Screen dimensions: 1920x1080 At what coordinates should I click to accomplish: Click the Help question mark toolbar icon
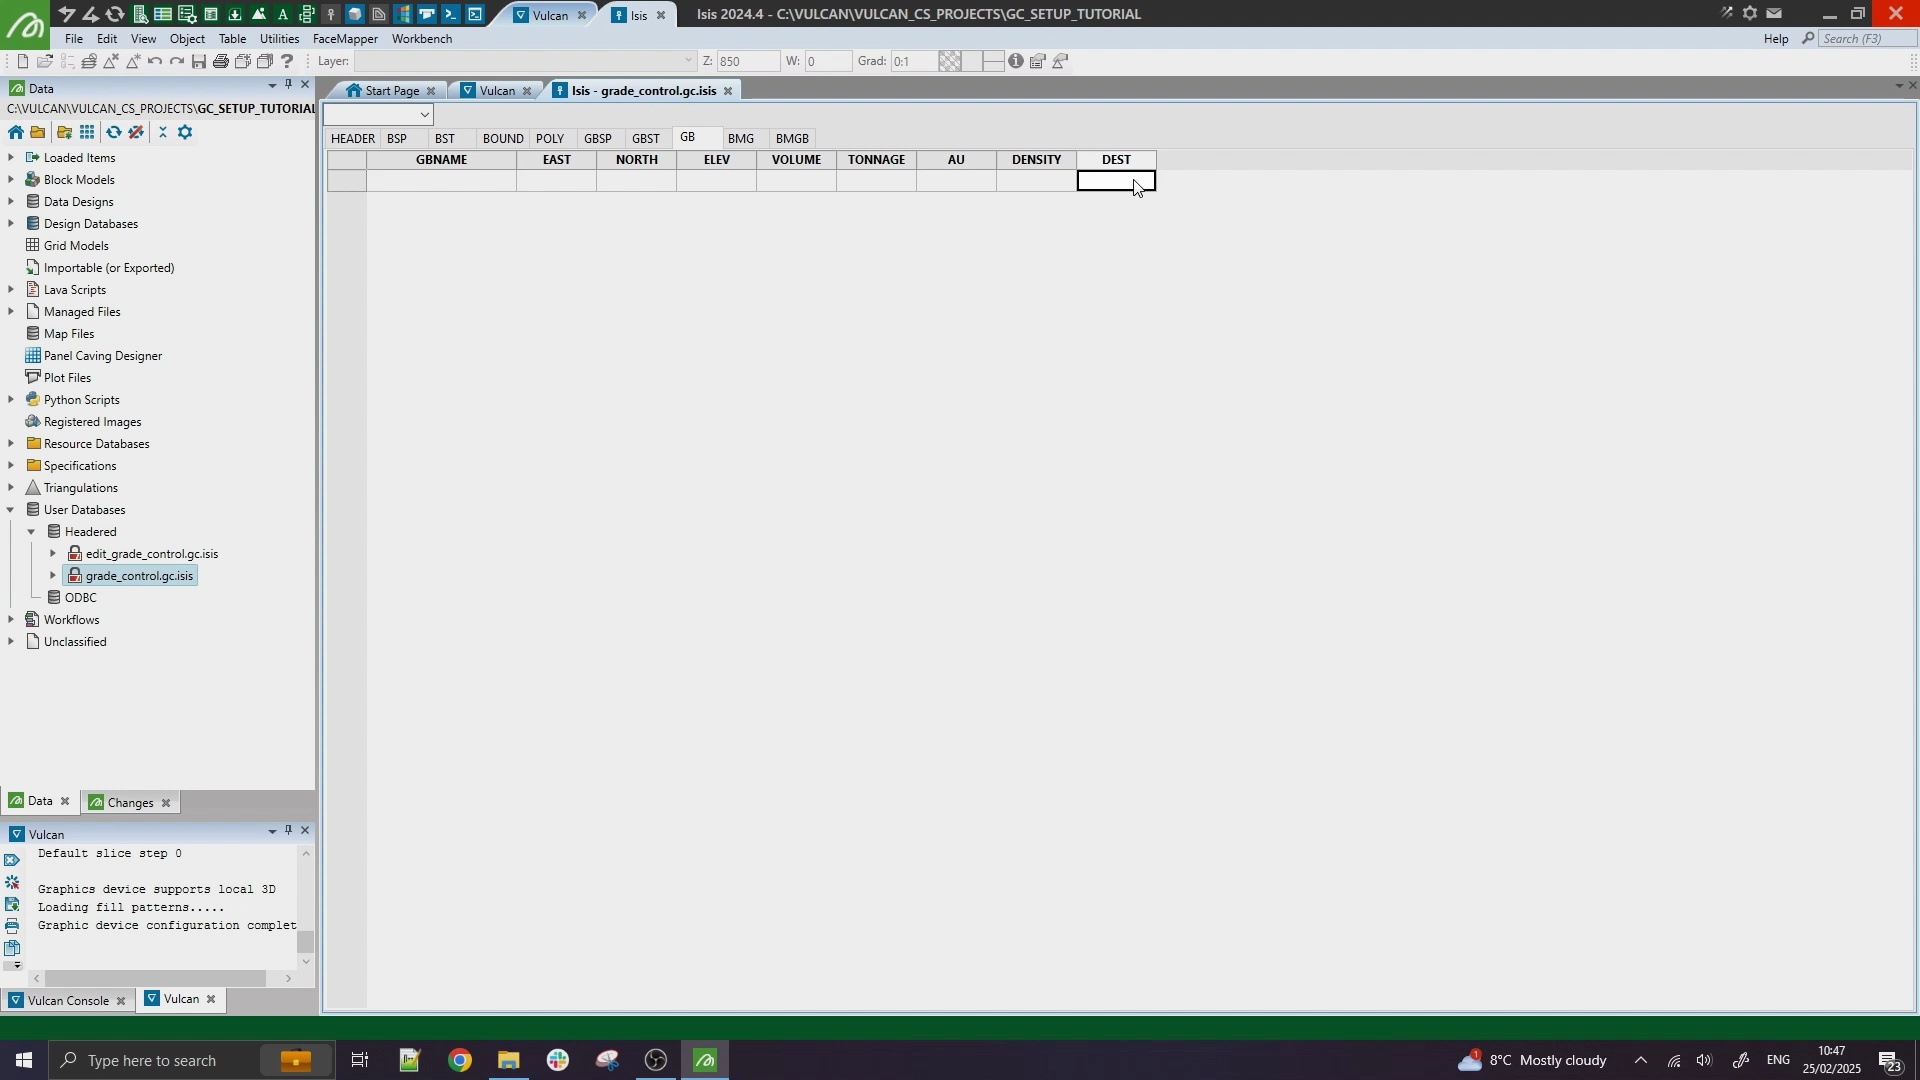pos(287,62)
